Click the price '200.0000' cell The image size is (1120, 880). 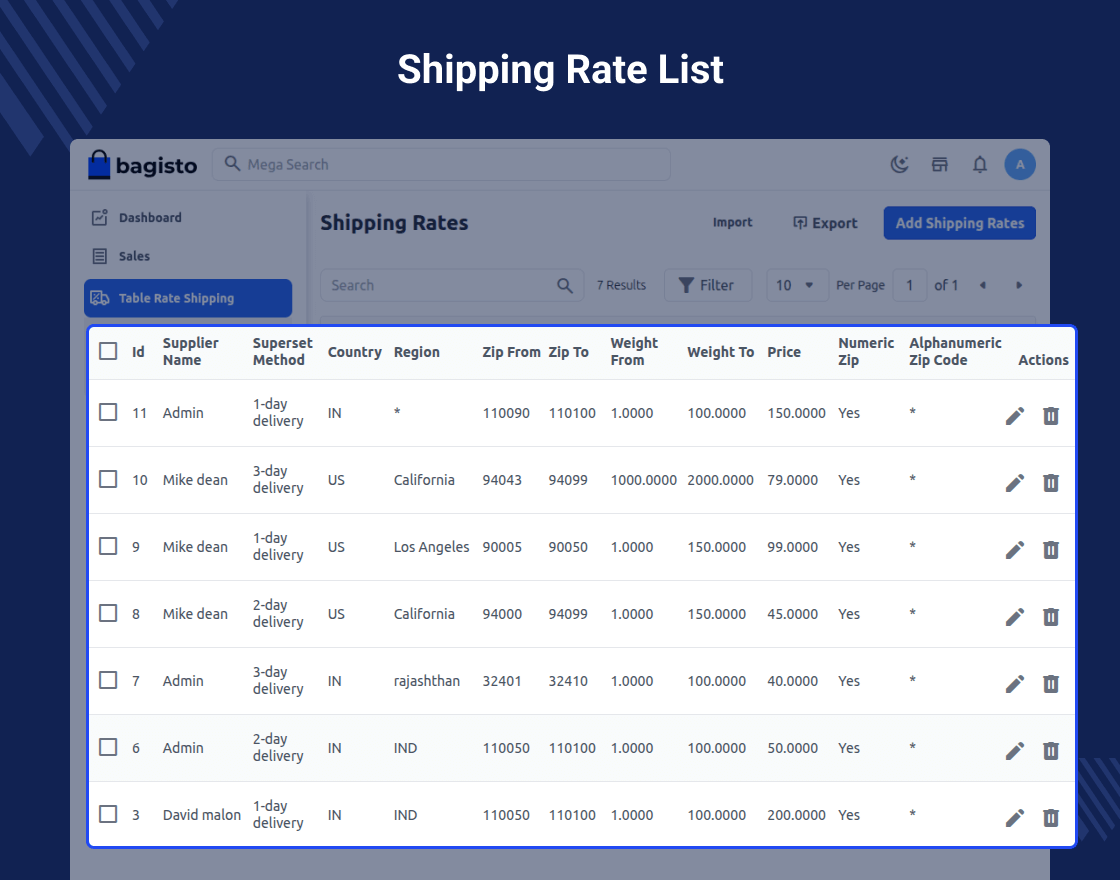click(796, 815)
